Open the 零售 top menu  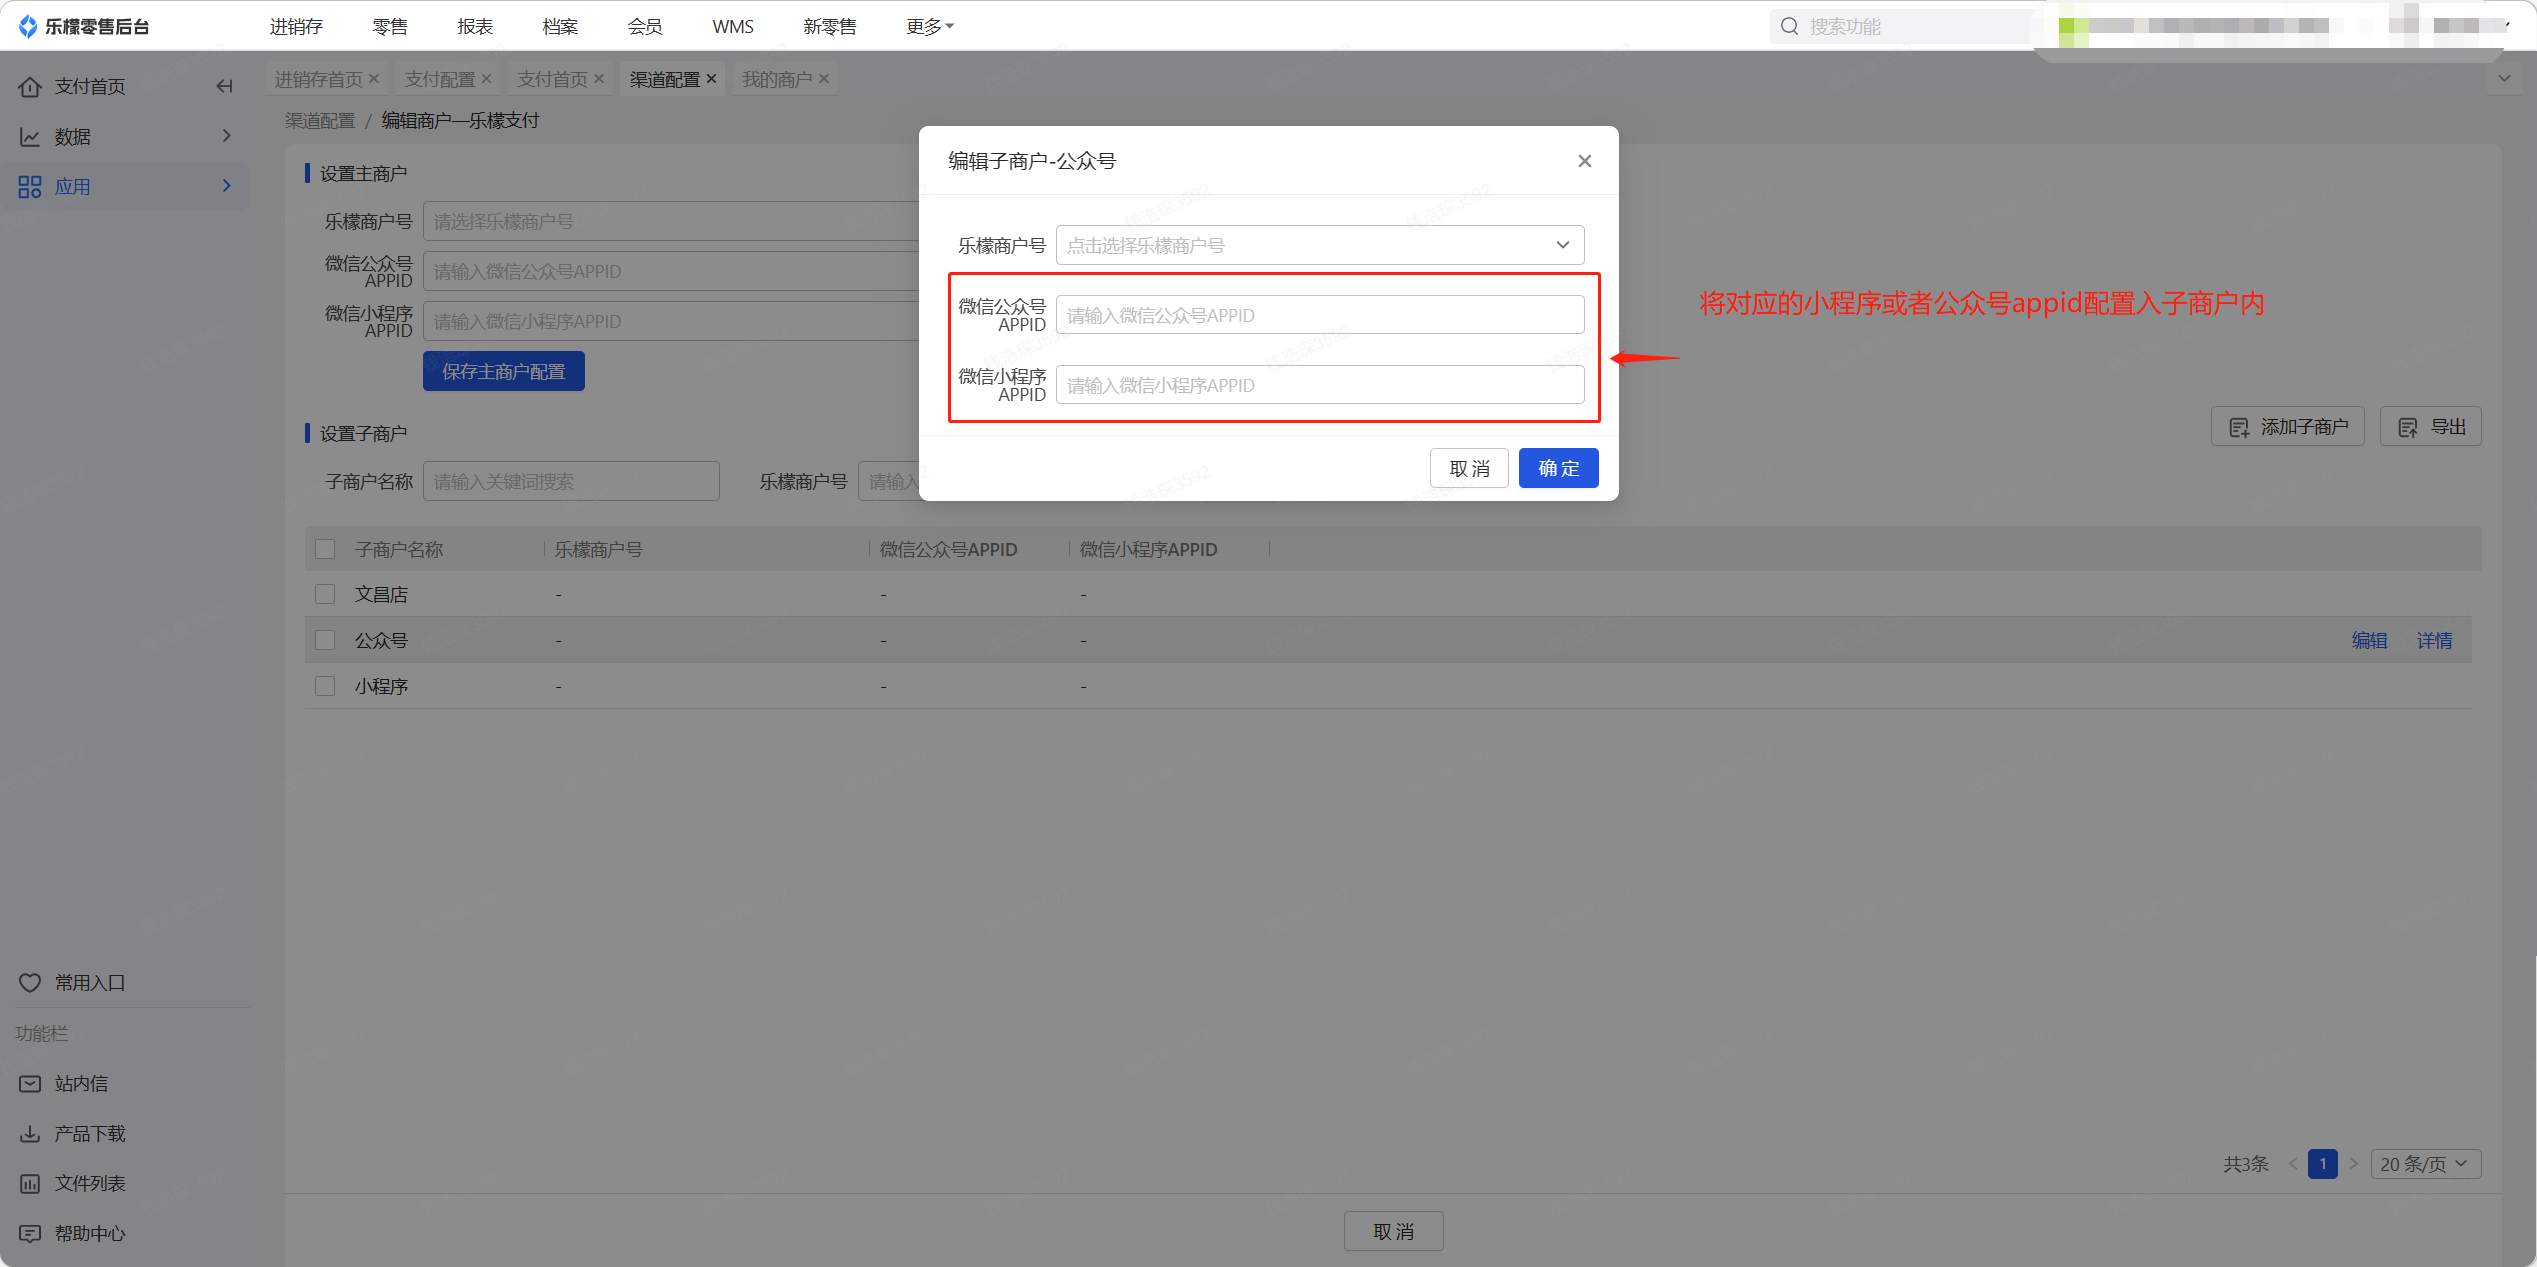click(x=390, y=26)
